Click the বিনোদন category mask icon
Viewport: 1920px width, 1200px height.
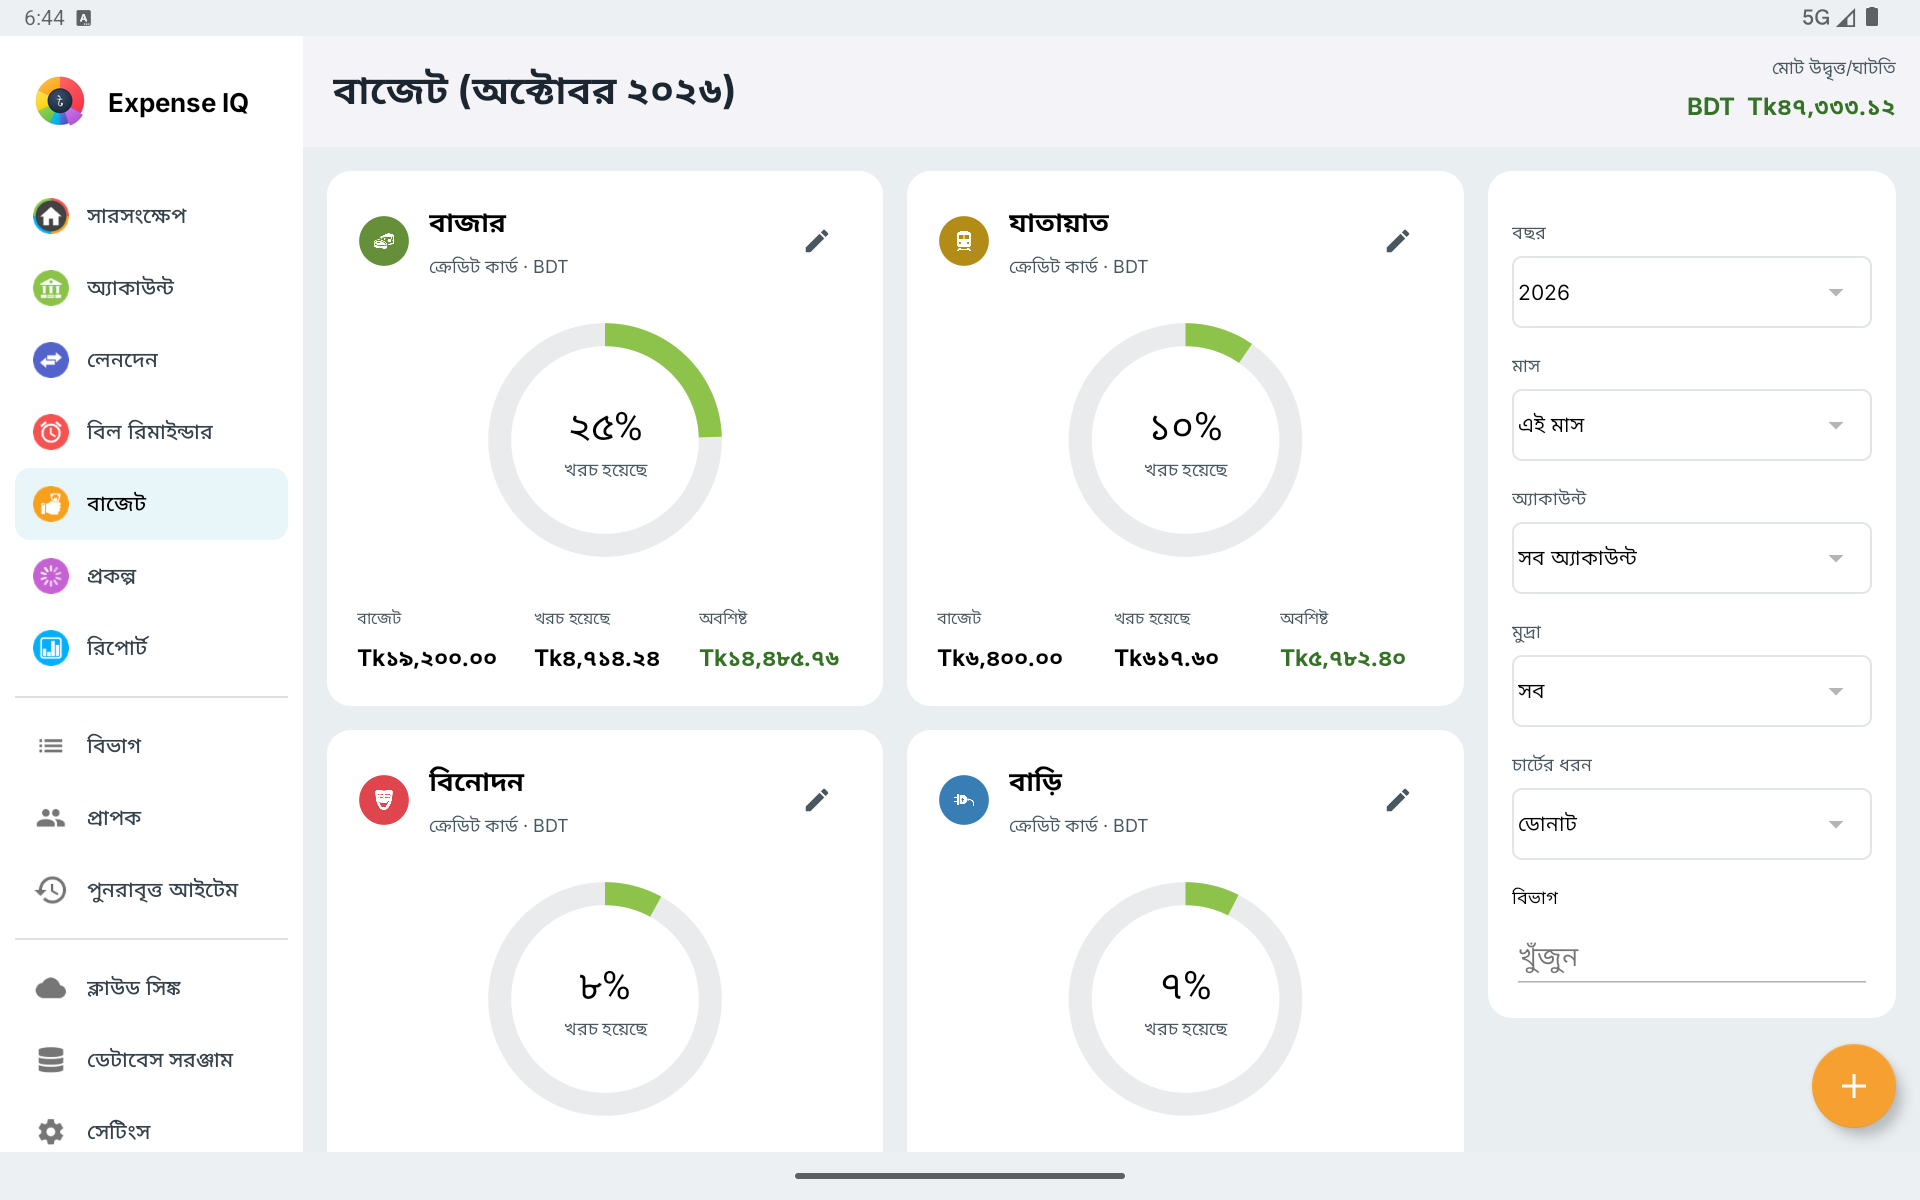[384, 800]
